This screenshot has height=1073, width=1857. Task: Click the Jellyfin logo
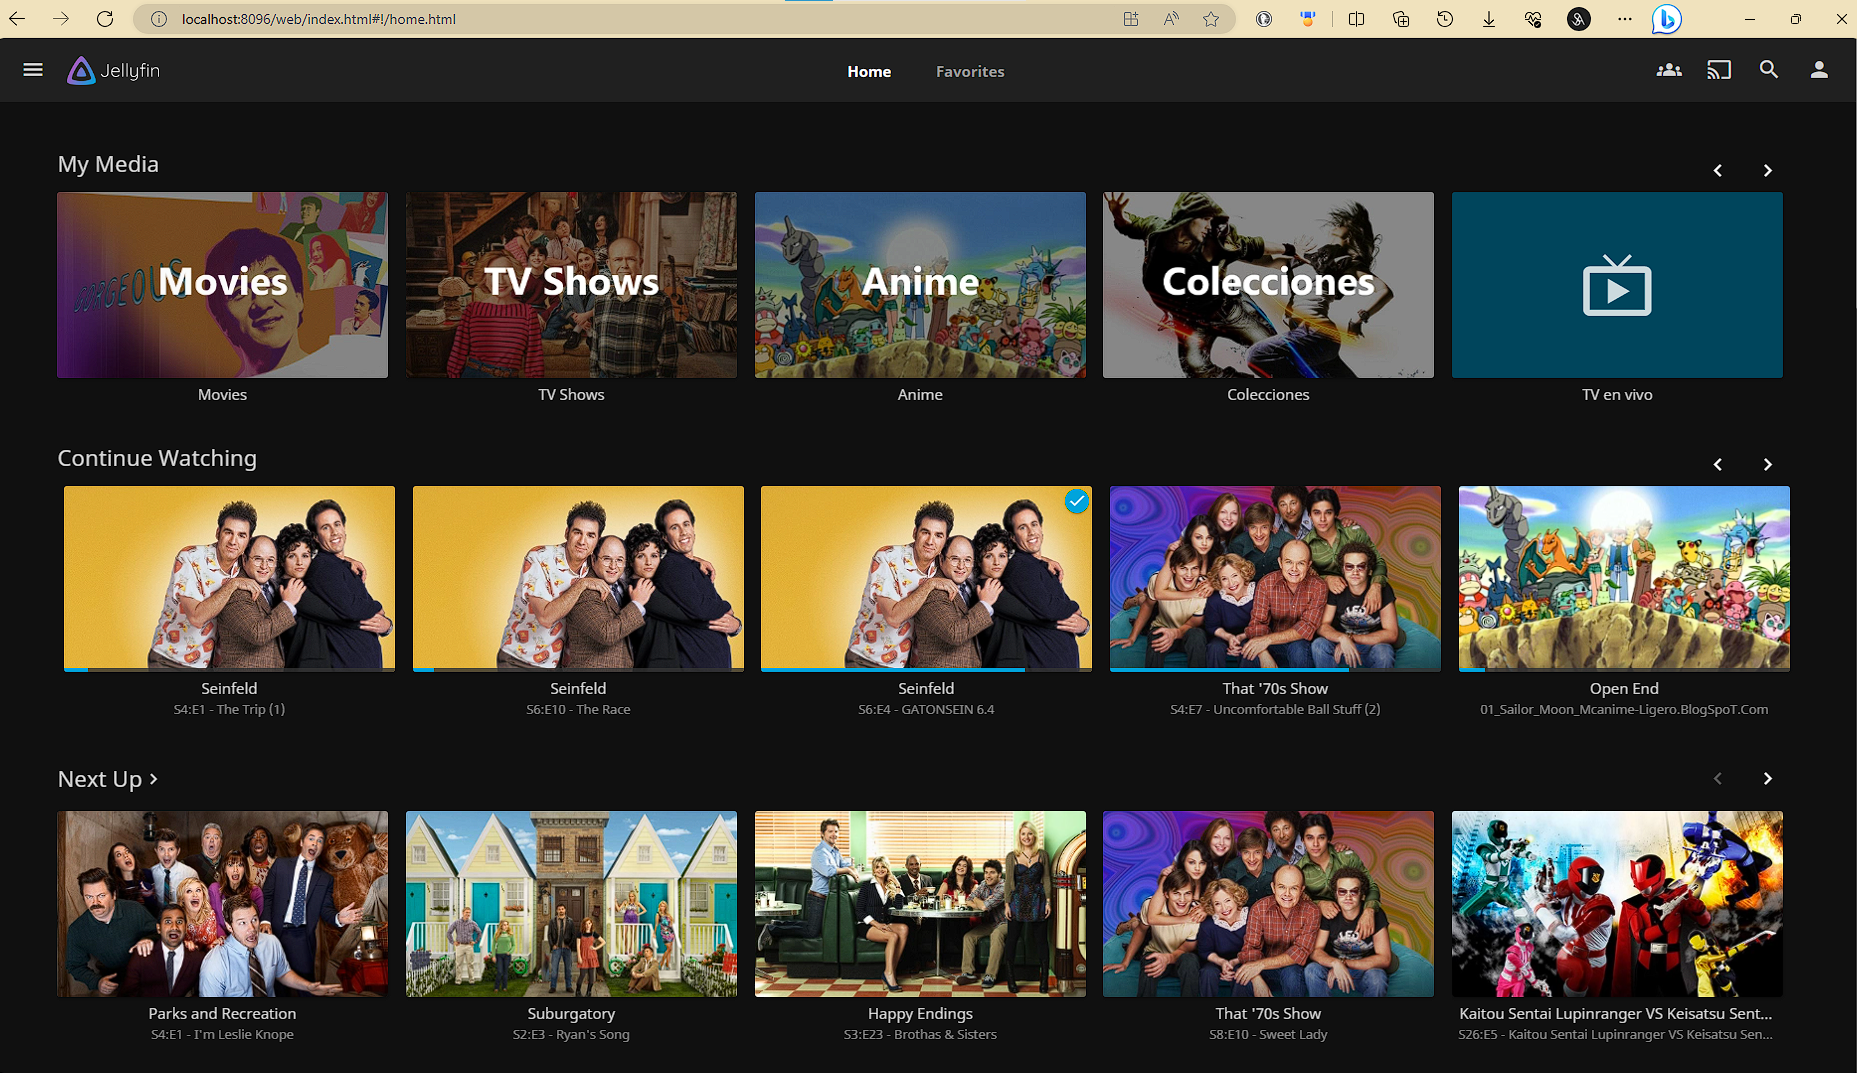click(114, 71)
